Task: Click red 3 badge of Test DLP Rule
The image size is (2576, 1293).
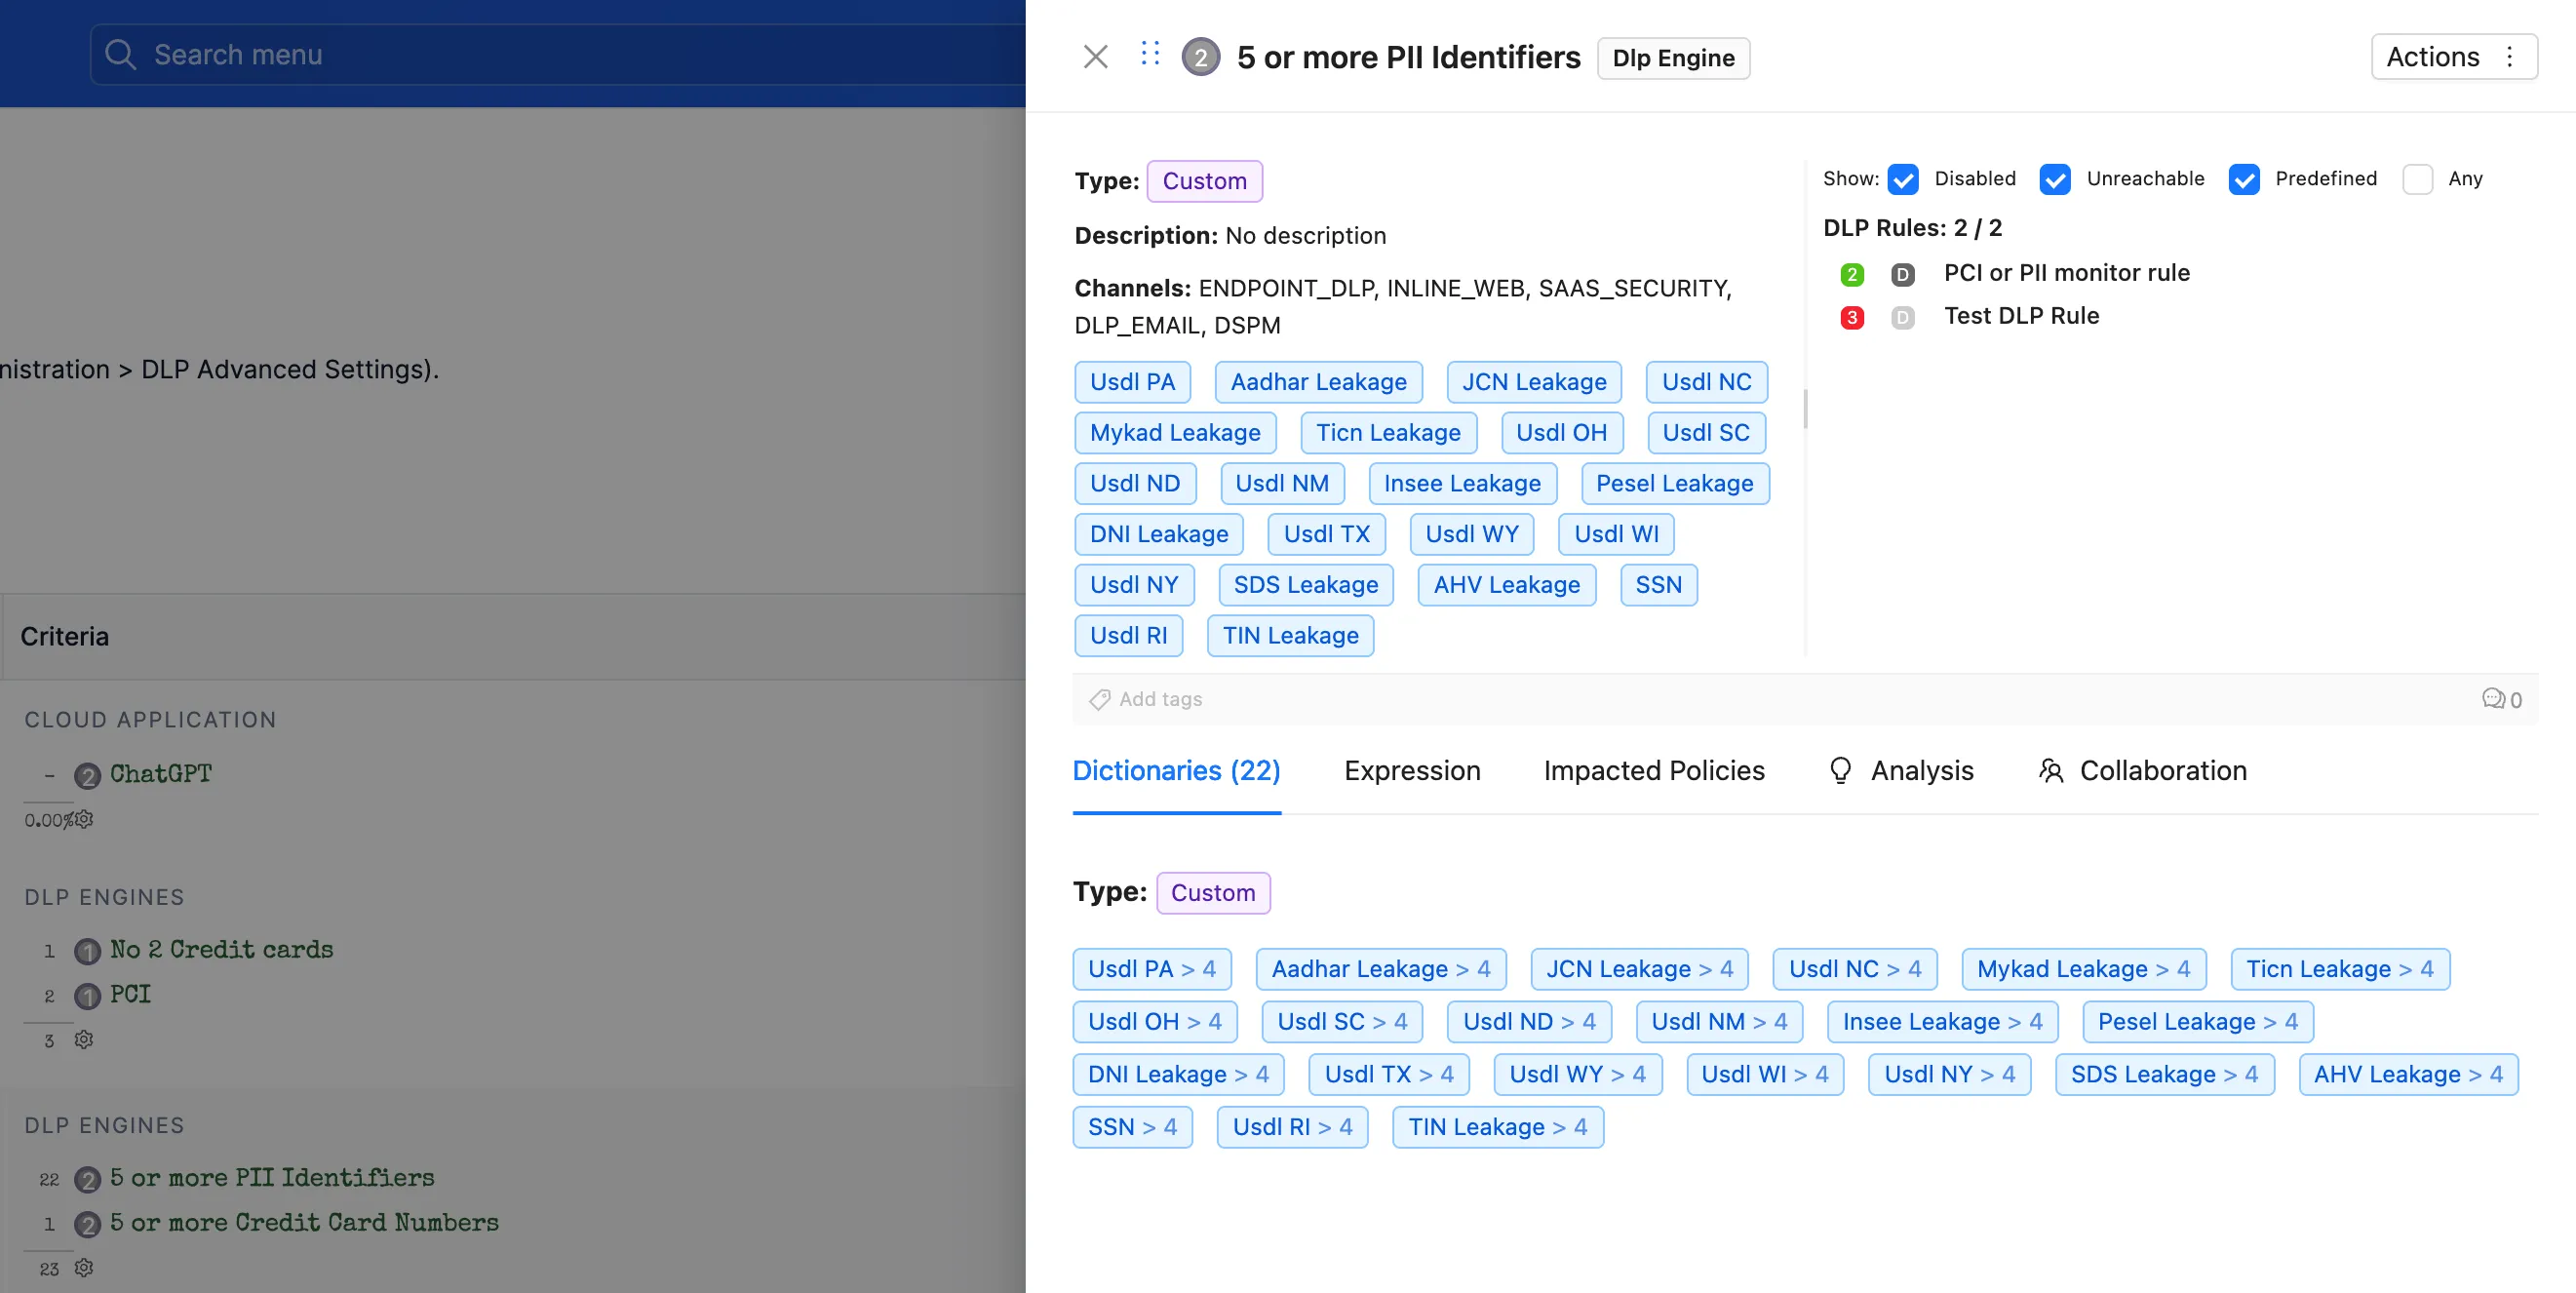Action: 1851,317
